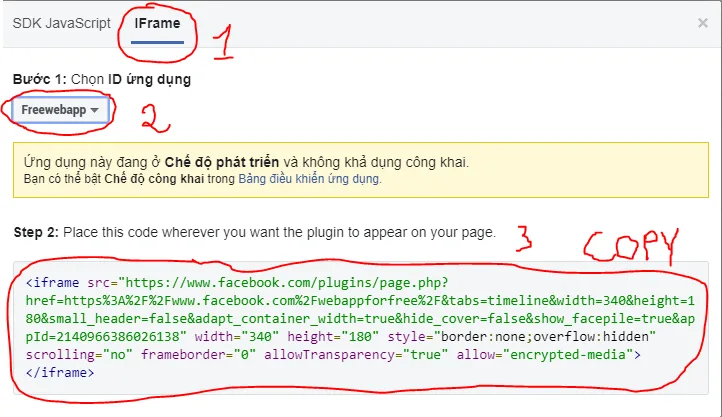This screenshot has width=722, height=417.
Task: Open the Freewebapp app ID dropdown
Action: [x=60, y=110]
